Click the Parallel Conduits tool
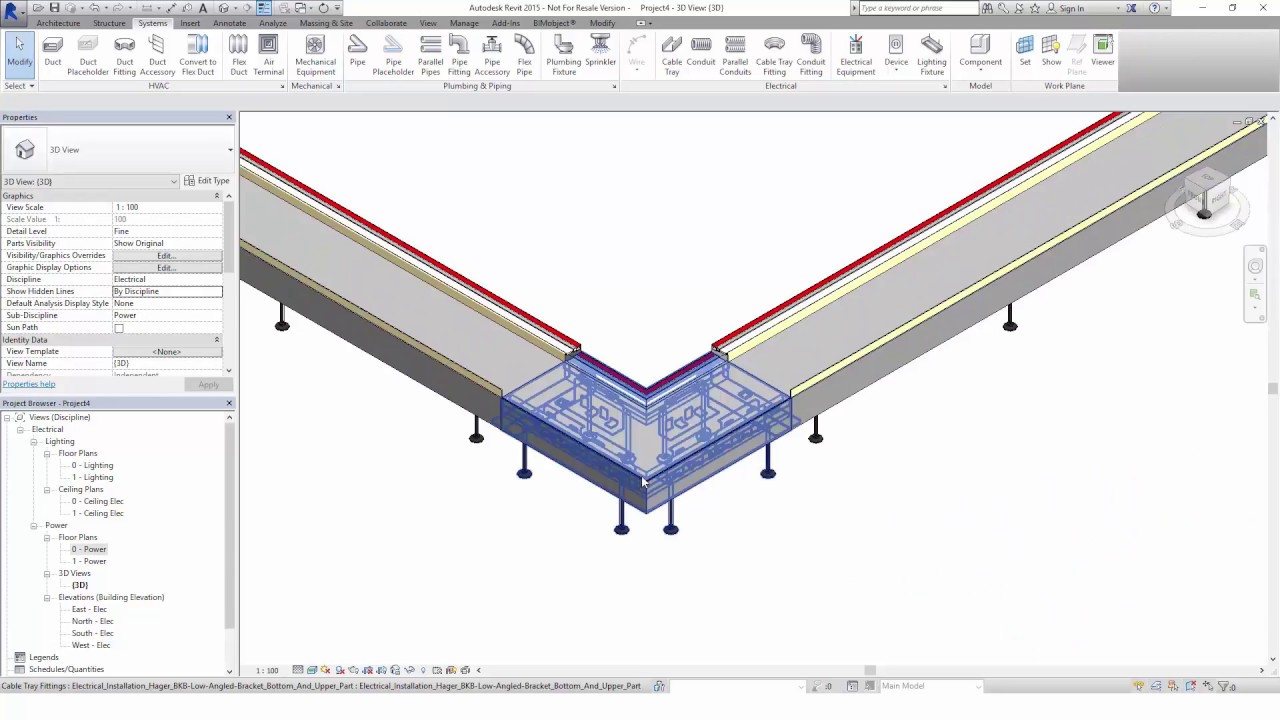This screenshot has height=720, width=1280. click(x=735, y=54)
